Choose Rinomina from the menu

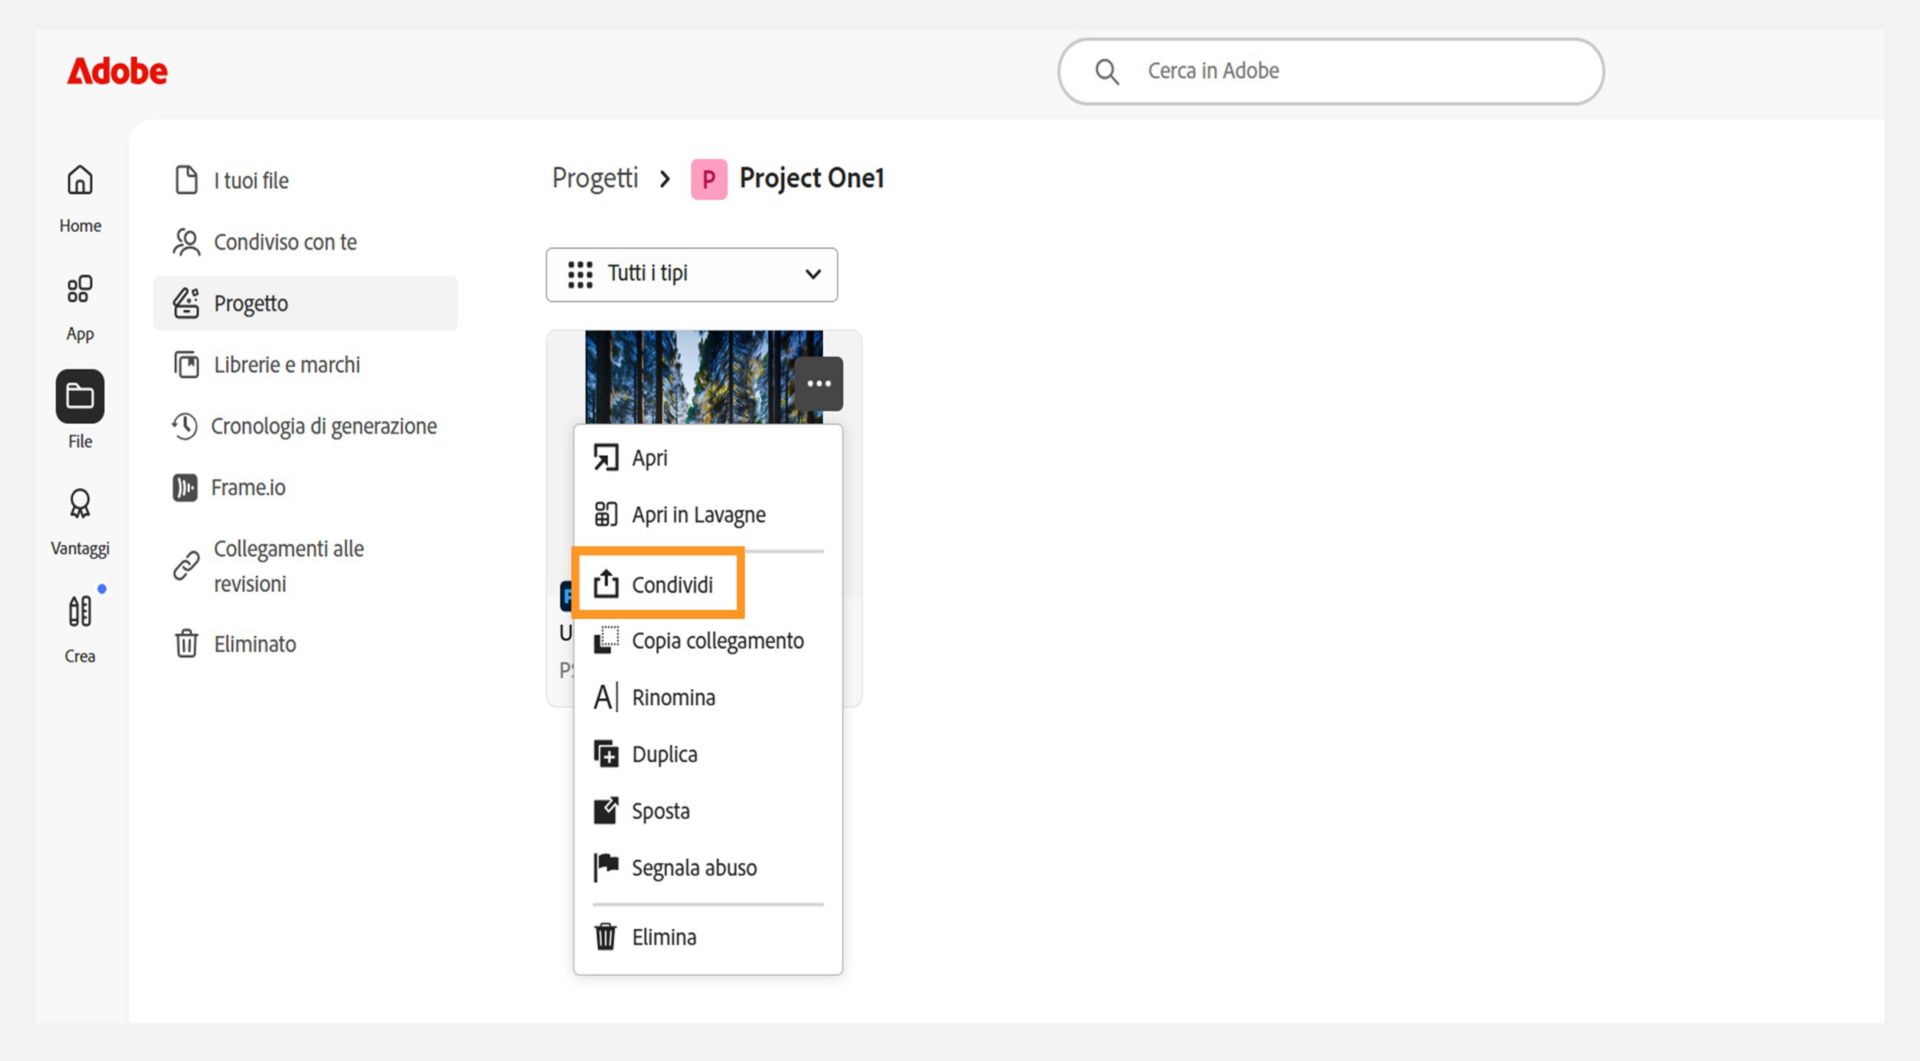(x=708, y=698)
